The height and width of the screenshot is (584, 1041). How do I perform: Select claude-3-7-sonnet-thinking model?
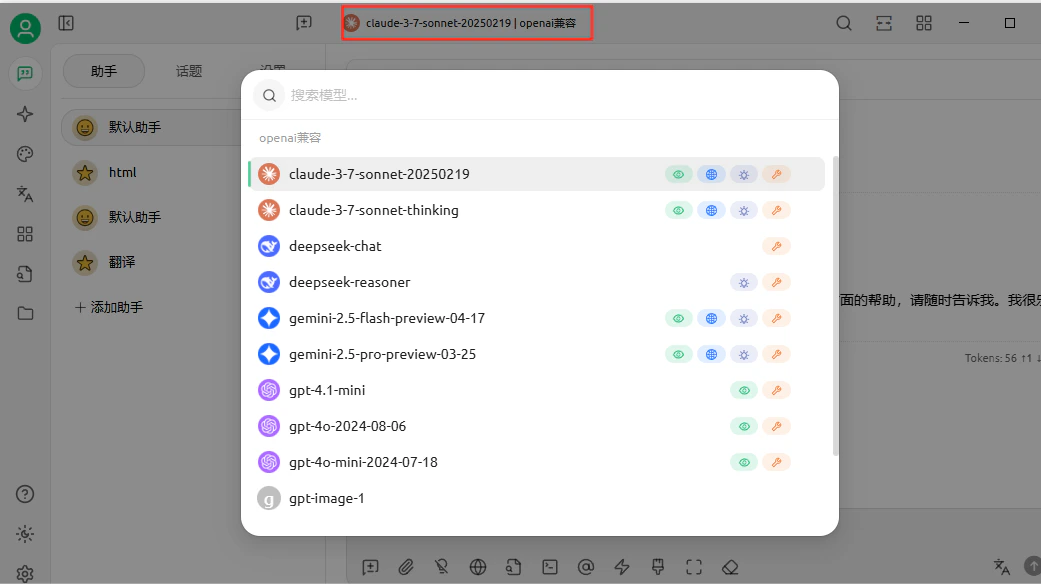536,210
